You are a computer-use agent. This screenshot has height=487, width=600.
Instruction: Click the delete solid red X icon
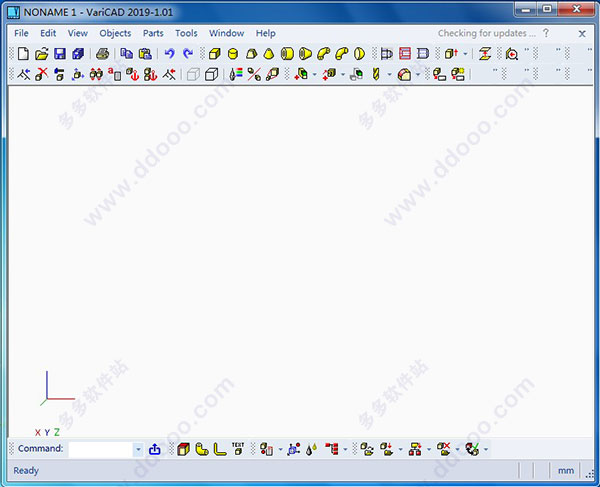(x=41, y=74)
